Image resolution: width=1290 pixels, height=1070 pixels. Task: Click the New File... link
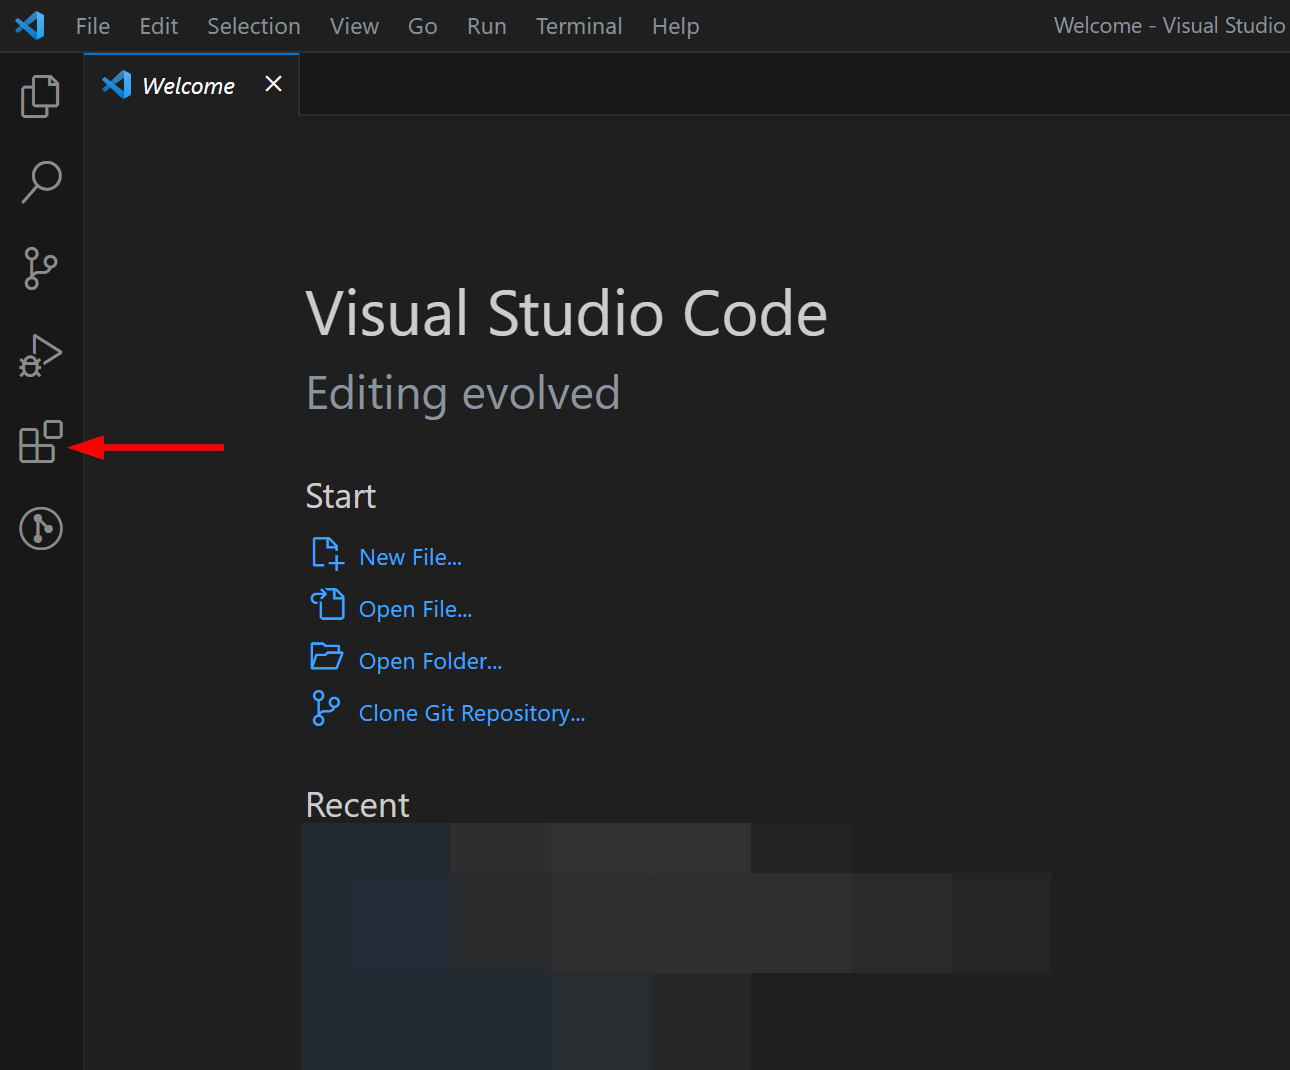click(410, 557)
